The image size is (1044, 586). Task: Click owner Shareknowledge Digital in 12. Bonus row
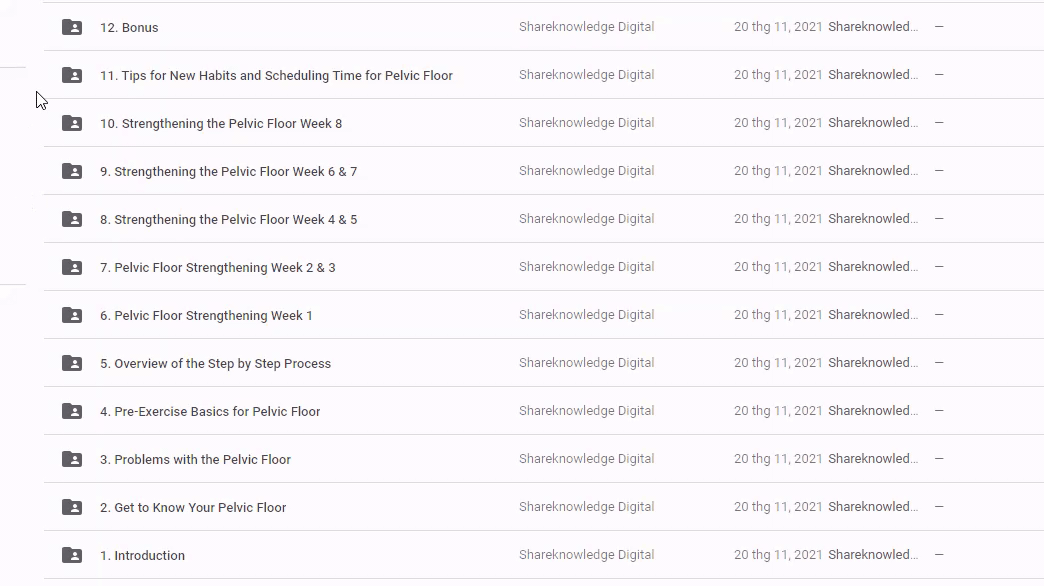(x=586, y=27)
